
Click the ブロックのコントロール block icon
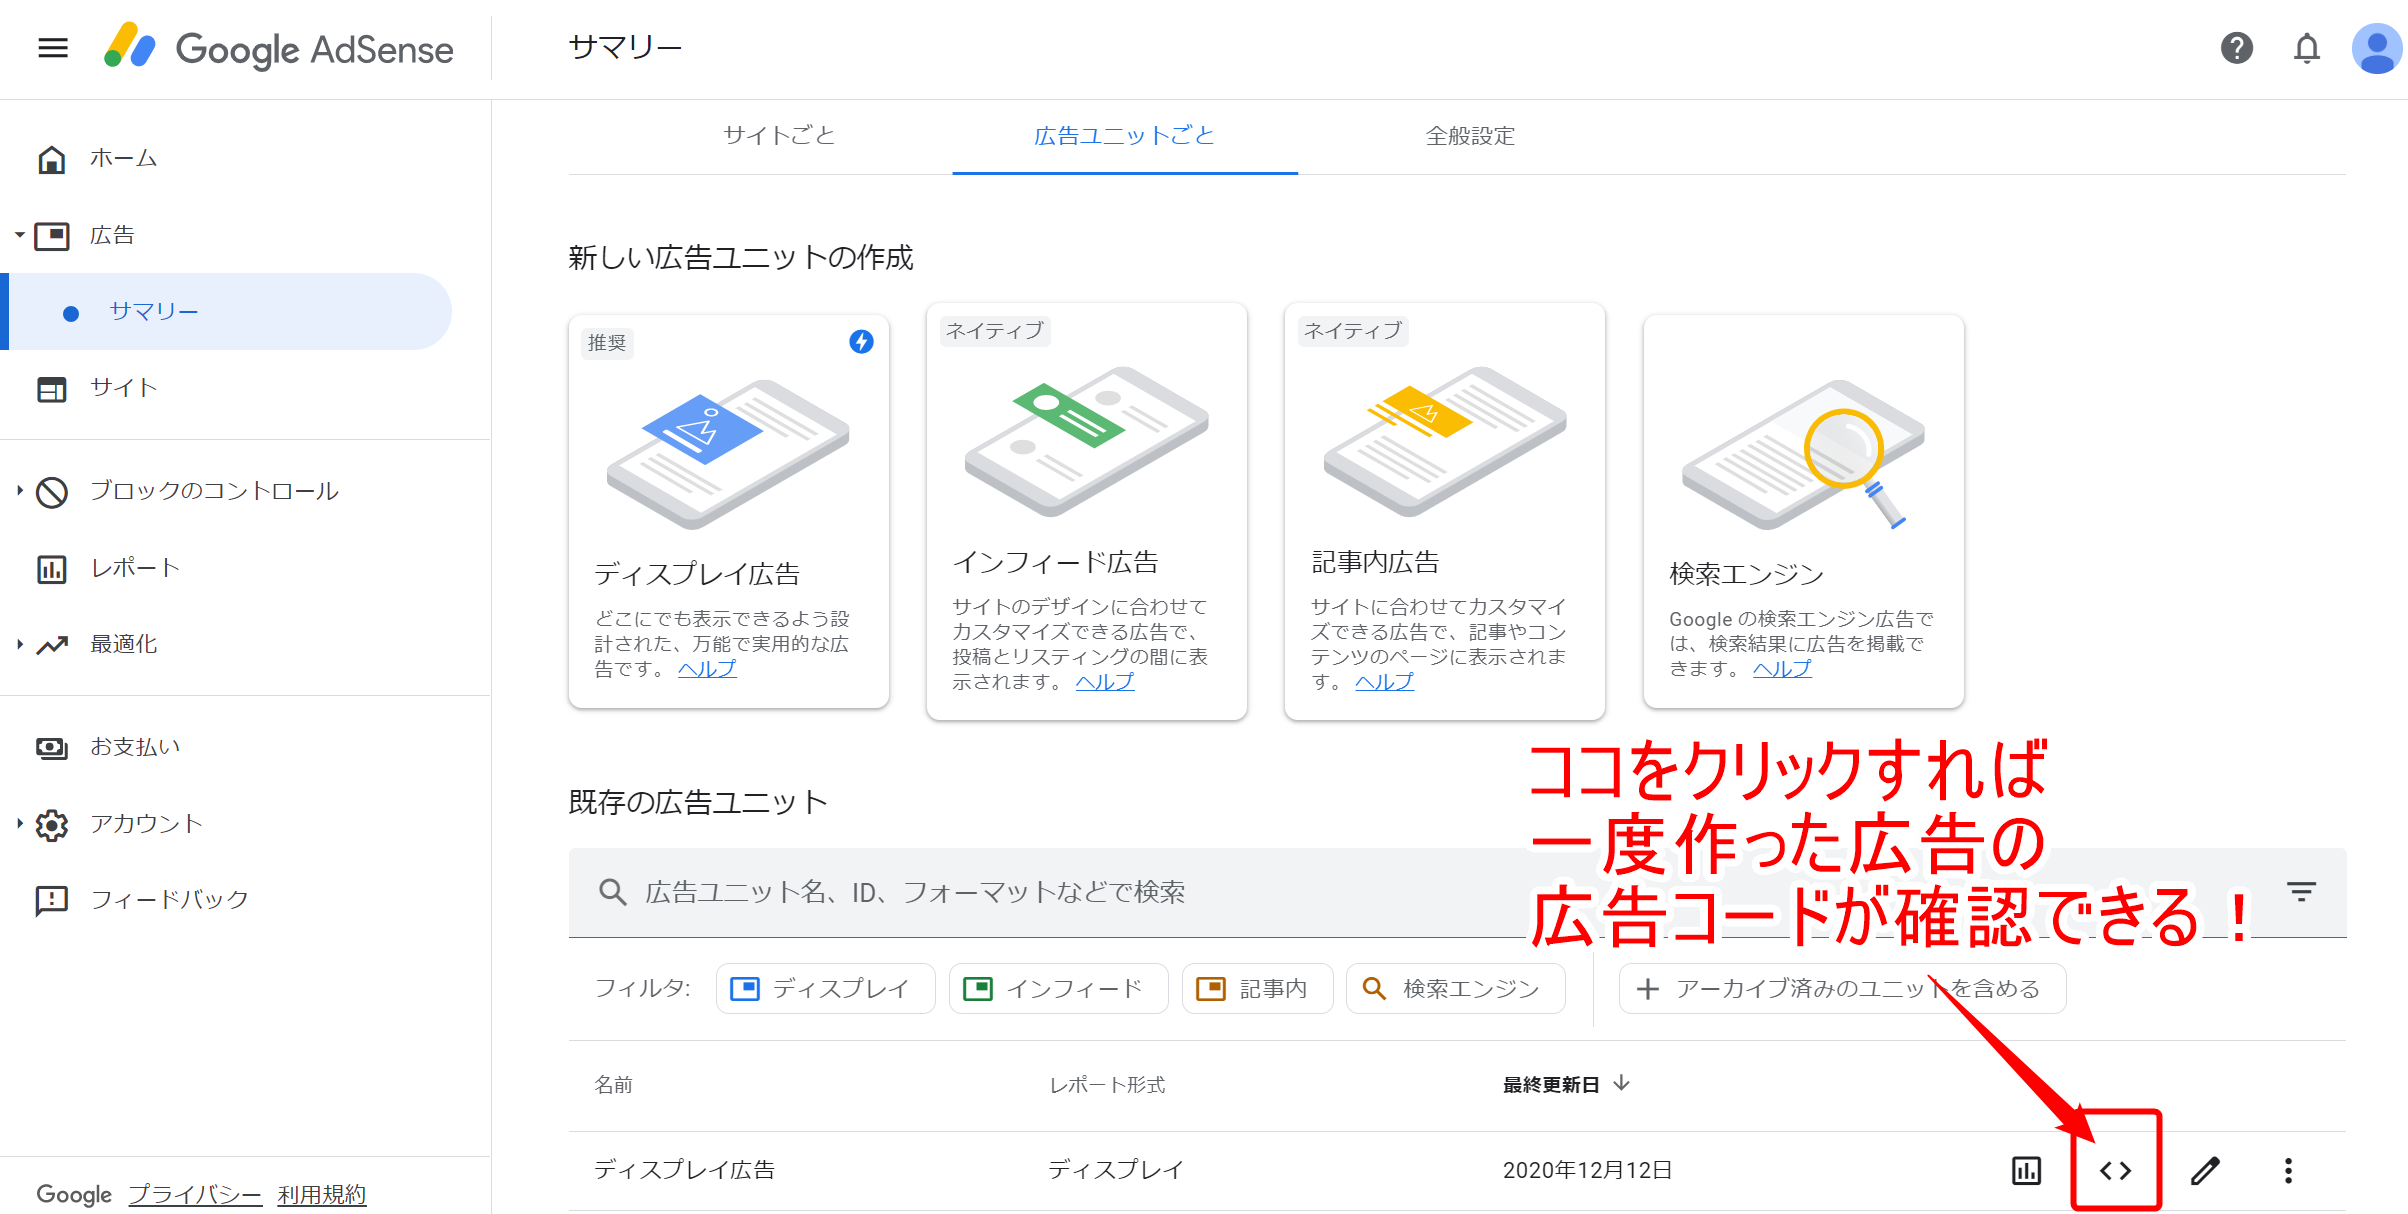[x=52, y=492]
